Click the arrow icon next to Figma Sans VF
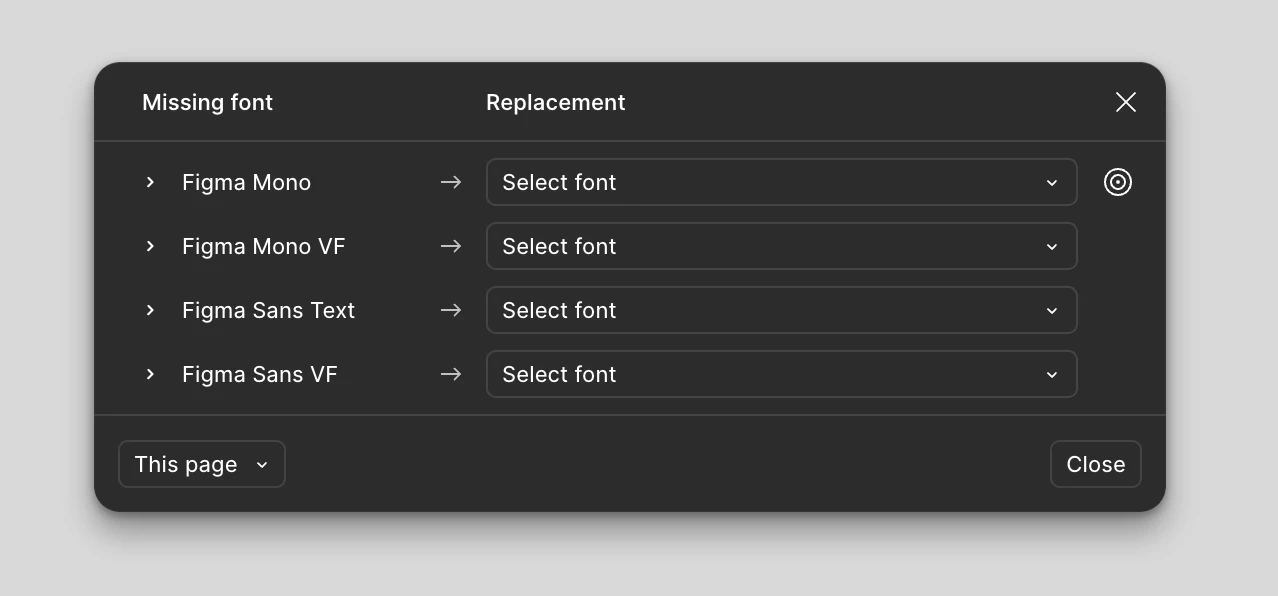The image size is (1278, 596). tap(451, 374)
